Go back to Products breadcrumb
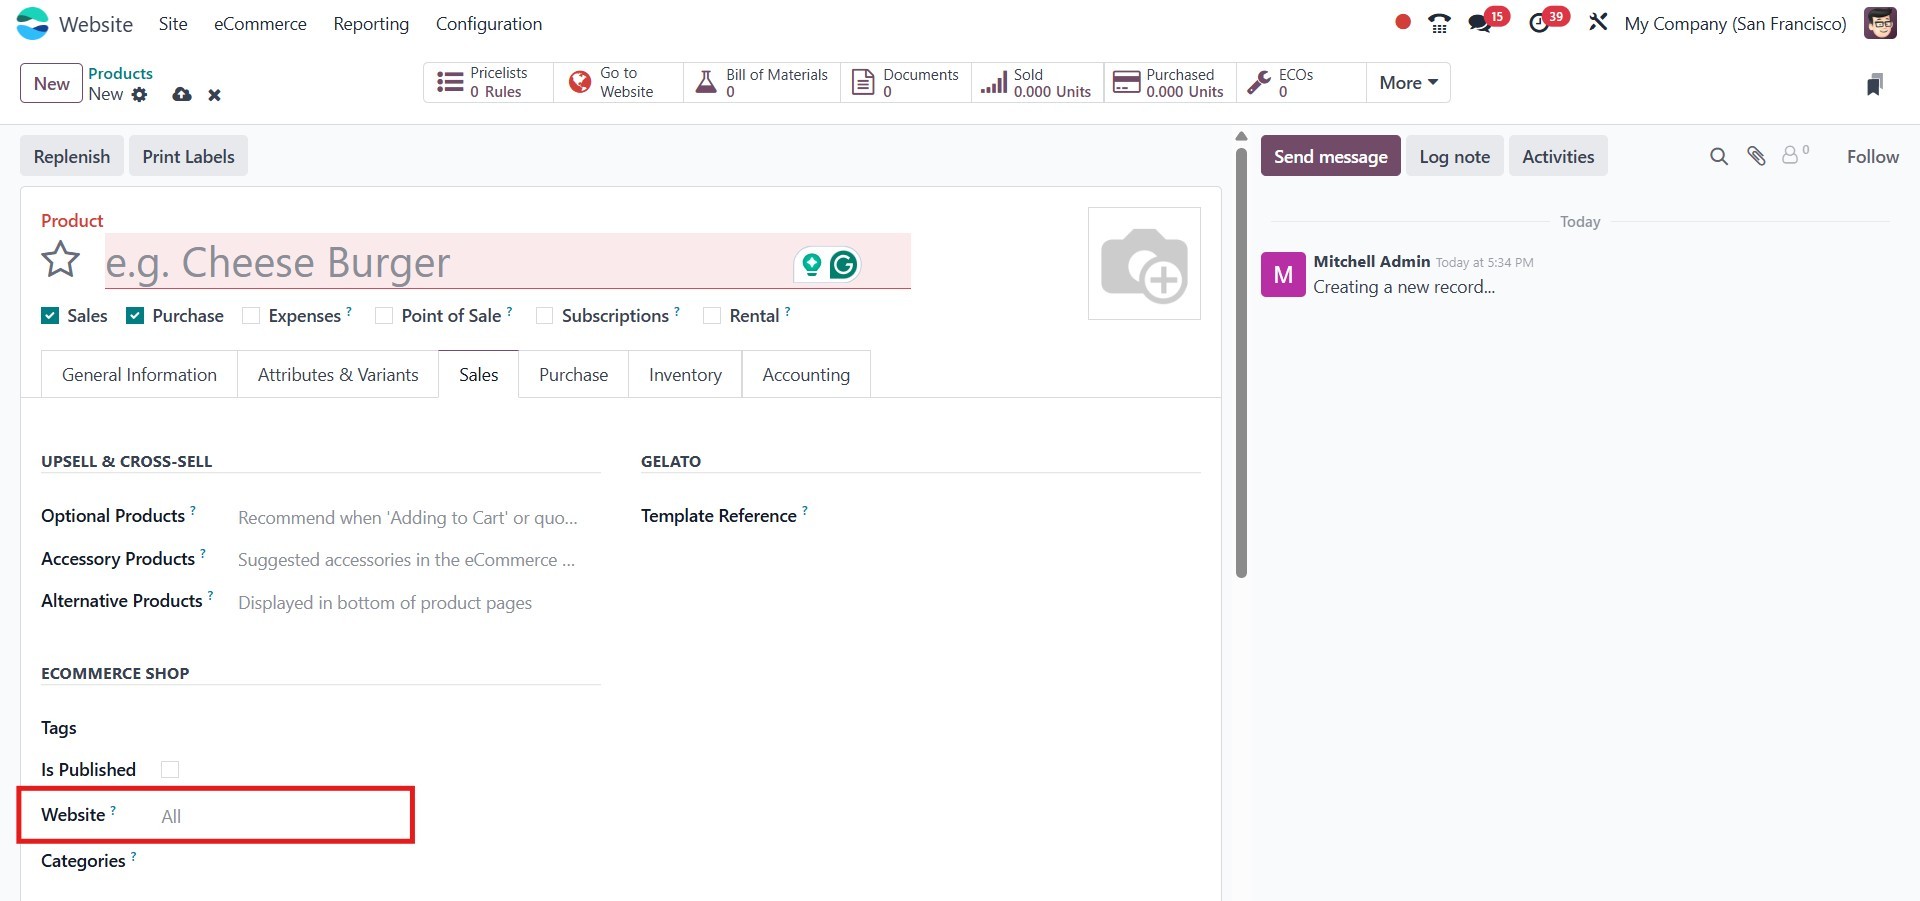1920x901 pixels. [x=120, y=73]
